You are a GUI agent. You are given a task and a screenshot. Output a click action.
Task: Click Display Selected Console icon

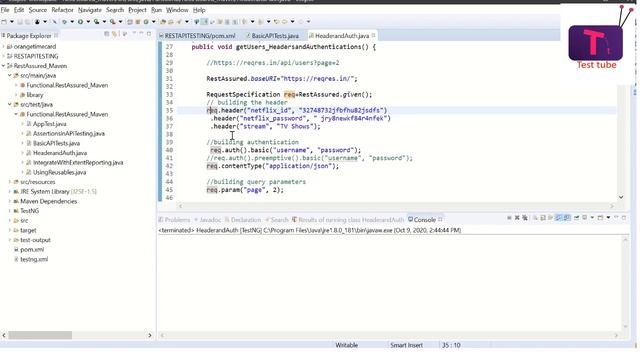coord(584,218)
